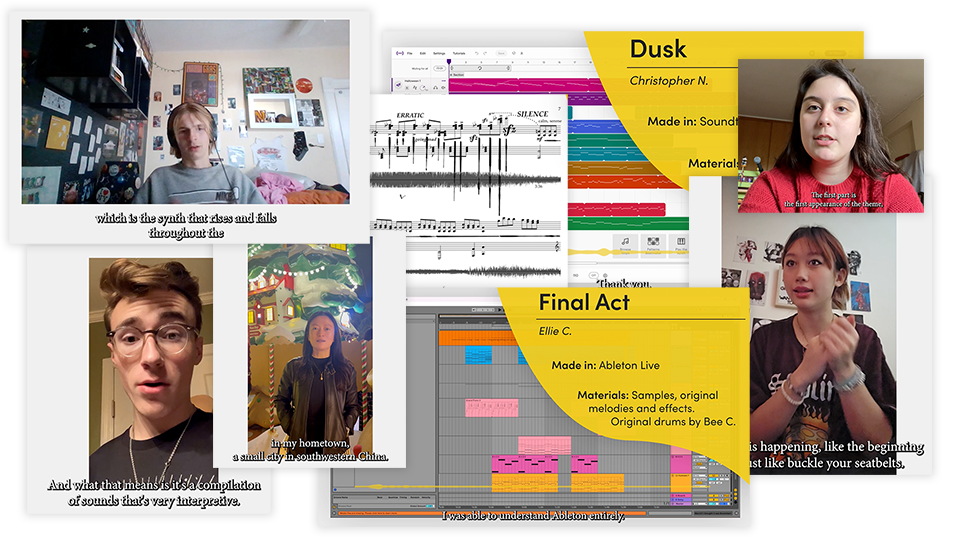Image resolution: width=960 pixels, height=540 pixels.
Task: Click the purple playhead marker on timeline
Action: click(x=449, y=61)
